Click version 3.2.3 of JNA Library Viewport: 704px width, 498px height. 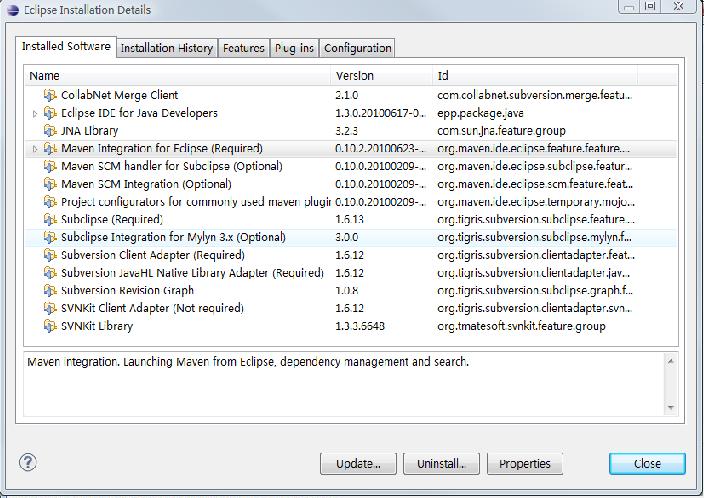pyautogui.click(x=347, y=131)
